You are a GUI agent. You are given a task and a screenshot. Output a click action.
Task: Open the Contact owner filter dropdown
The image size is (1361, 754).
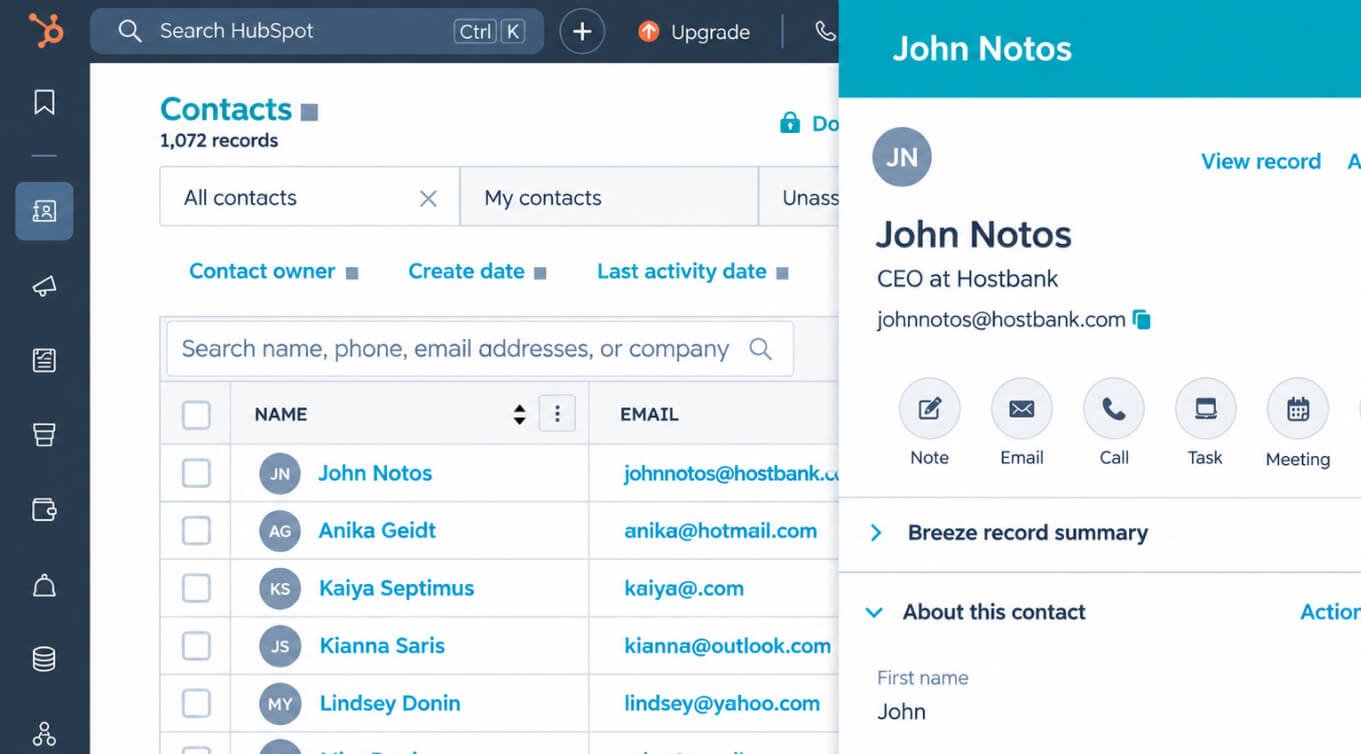click(273, 271)
